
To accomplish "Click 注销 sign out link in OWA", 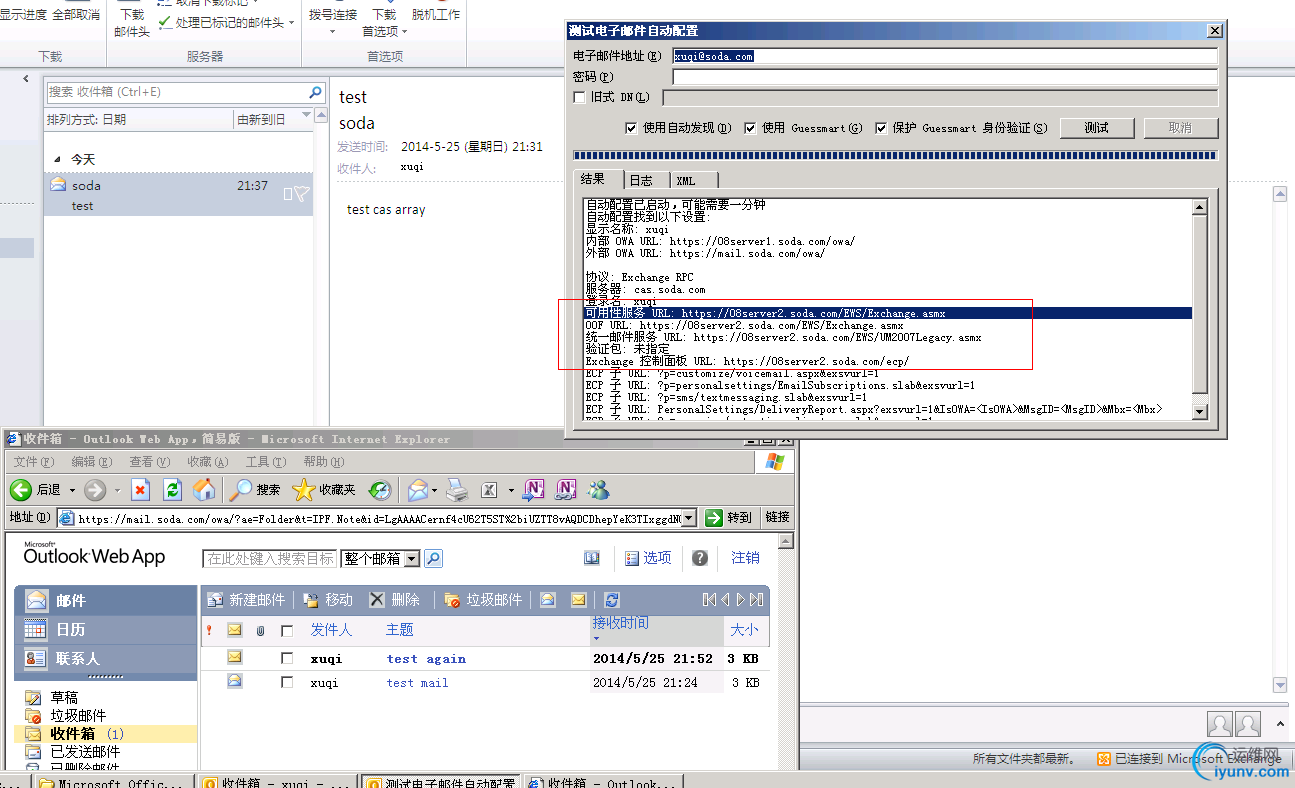I will point(745,558).
